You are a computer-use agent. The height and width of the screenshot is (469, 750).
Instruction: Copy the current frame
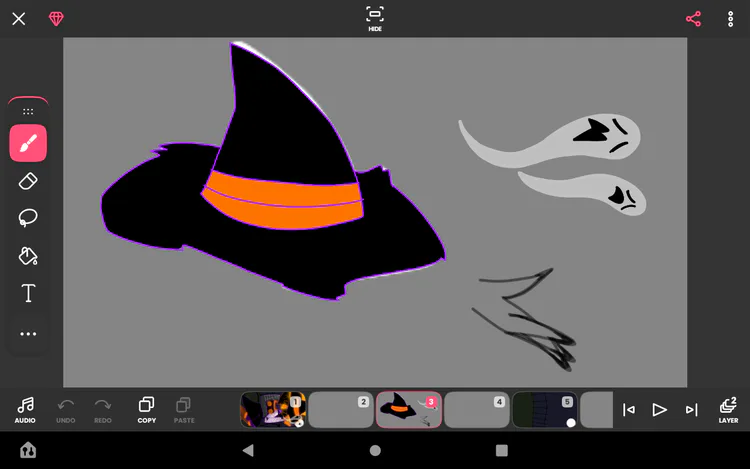(x=147, y=410)
